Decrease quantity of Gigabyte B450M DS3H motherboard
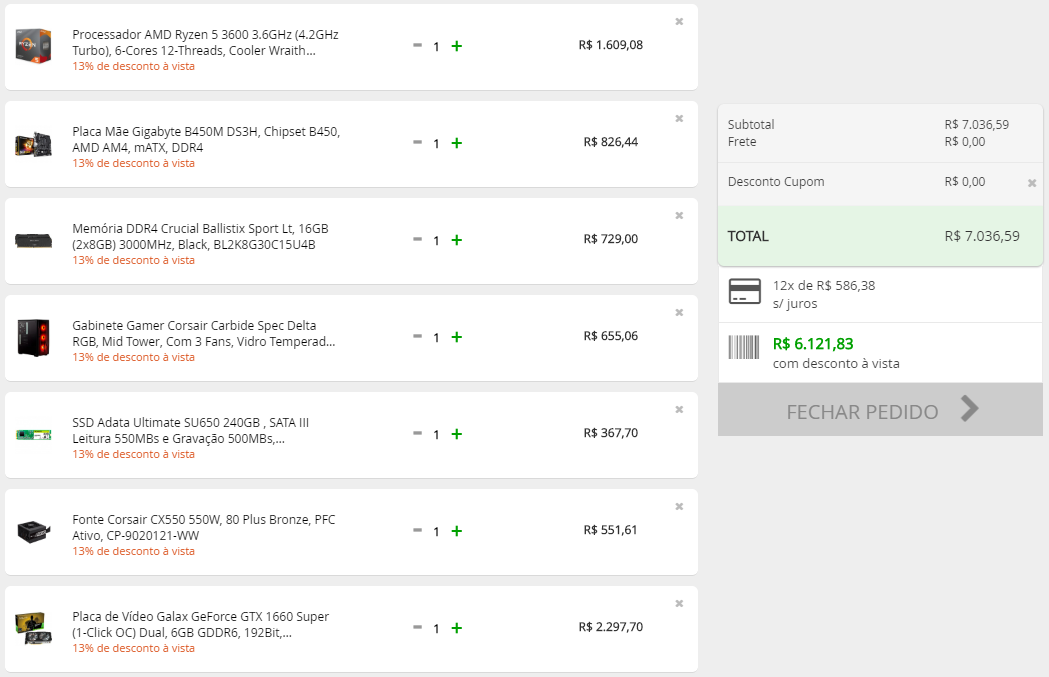Viewport: 1049px width, 677px height. point(417,142)
